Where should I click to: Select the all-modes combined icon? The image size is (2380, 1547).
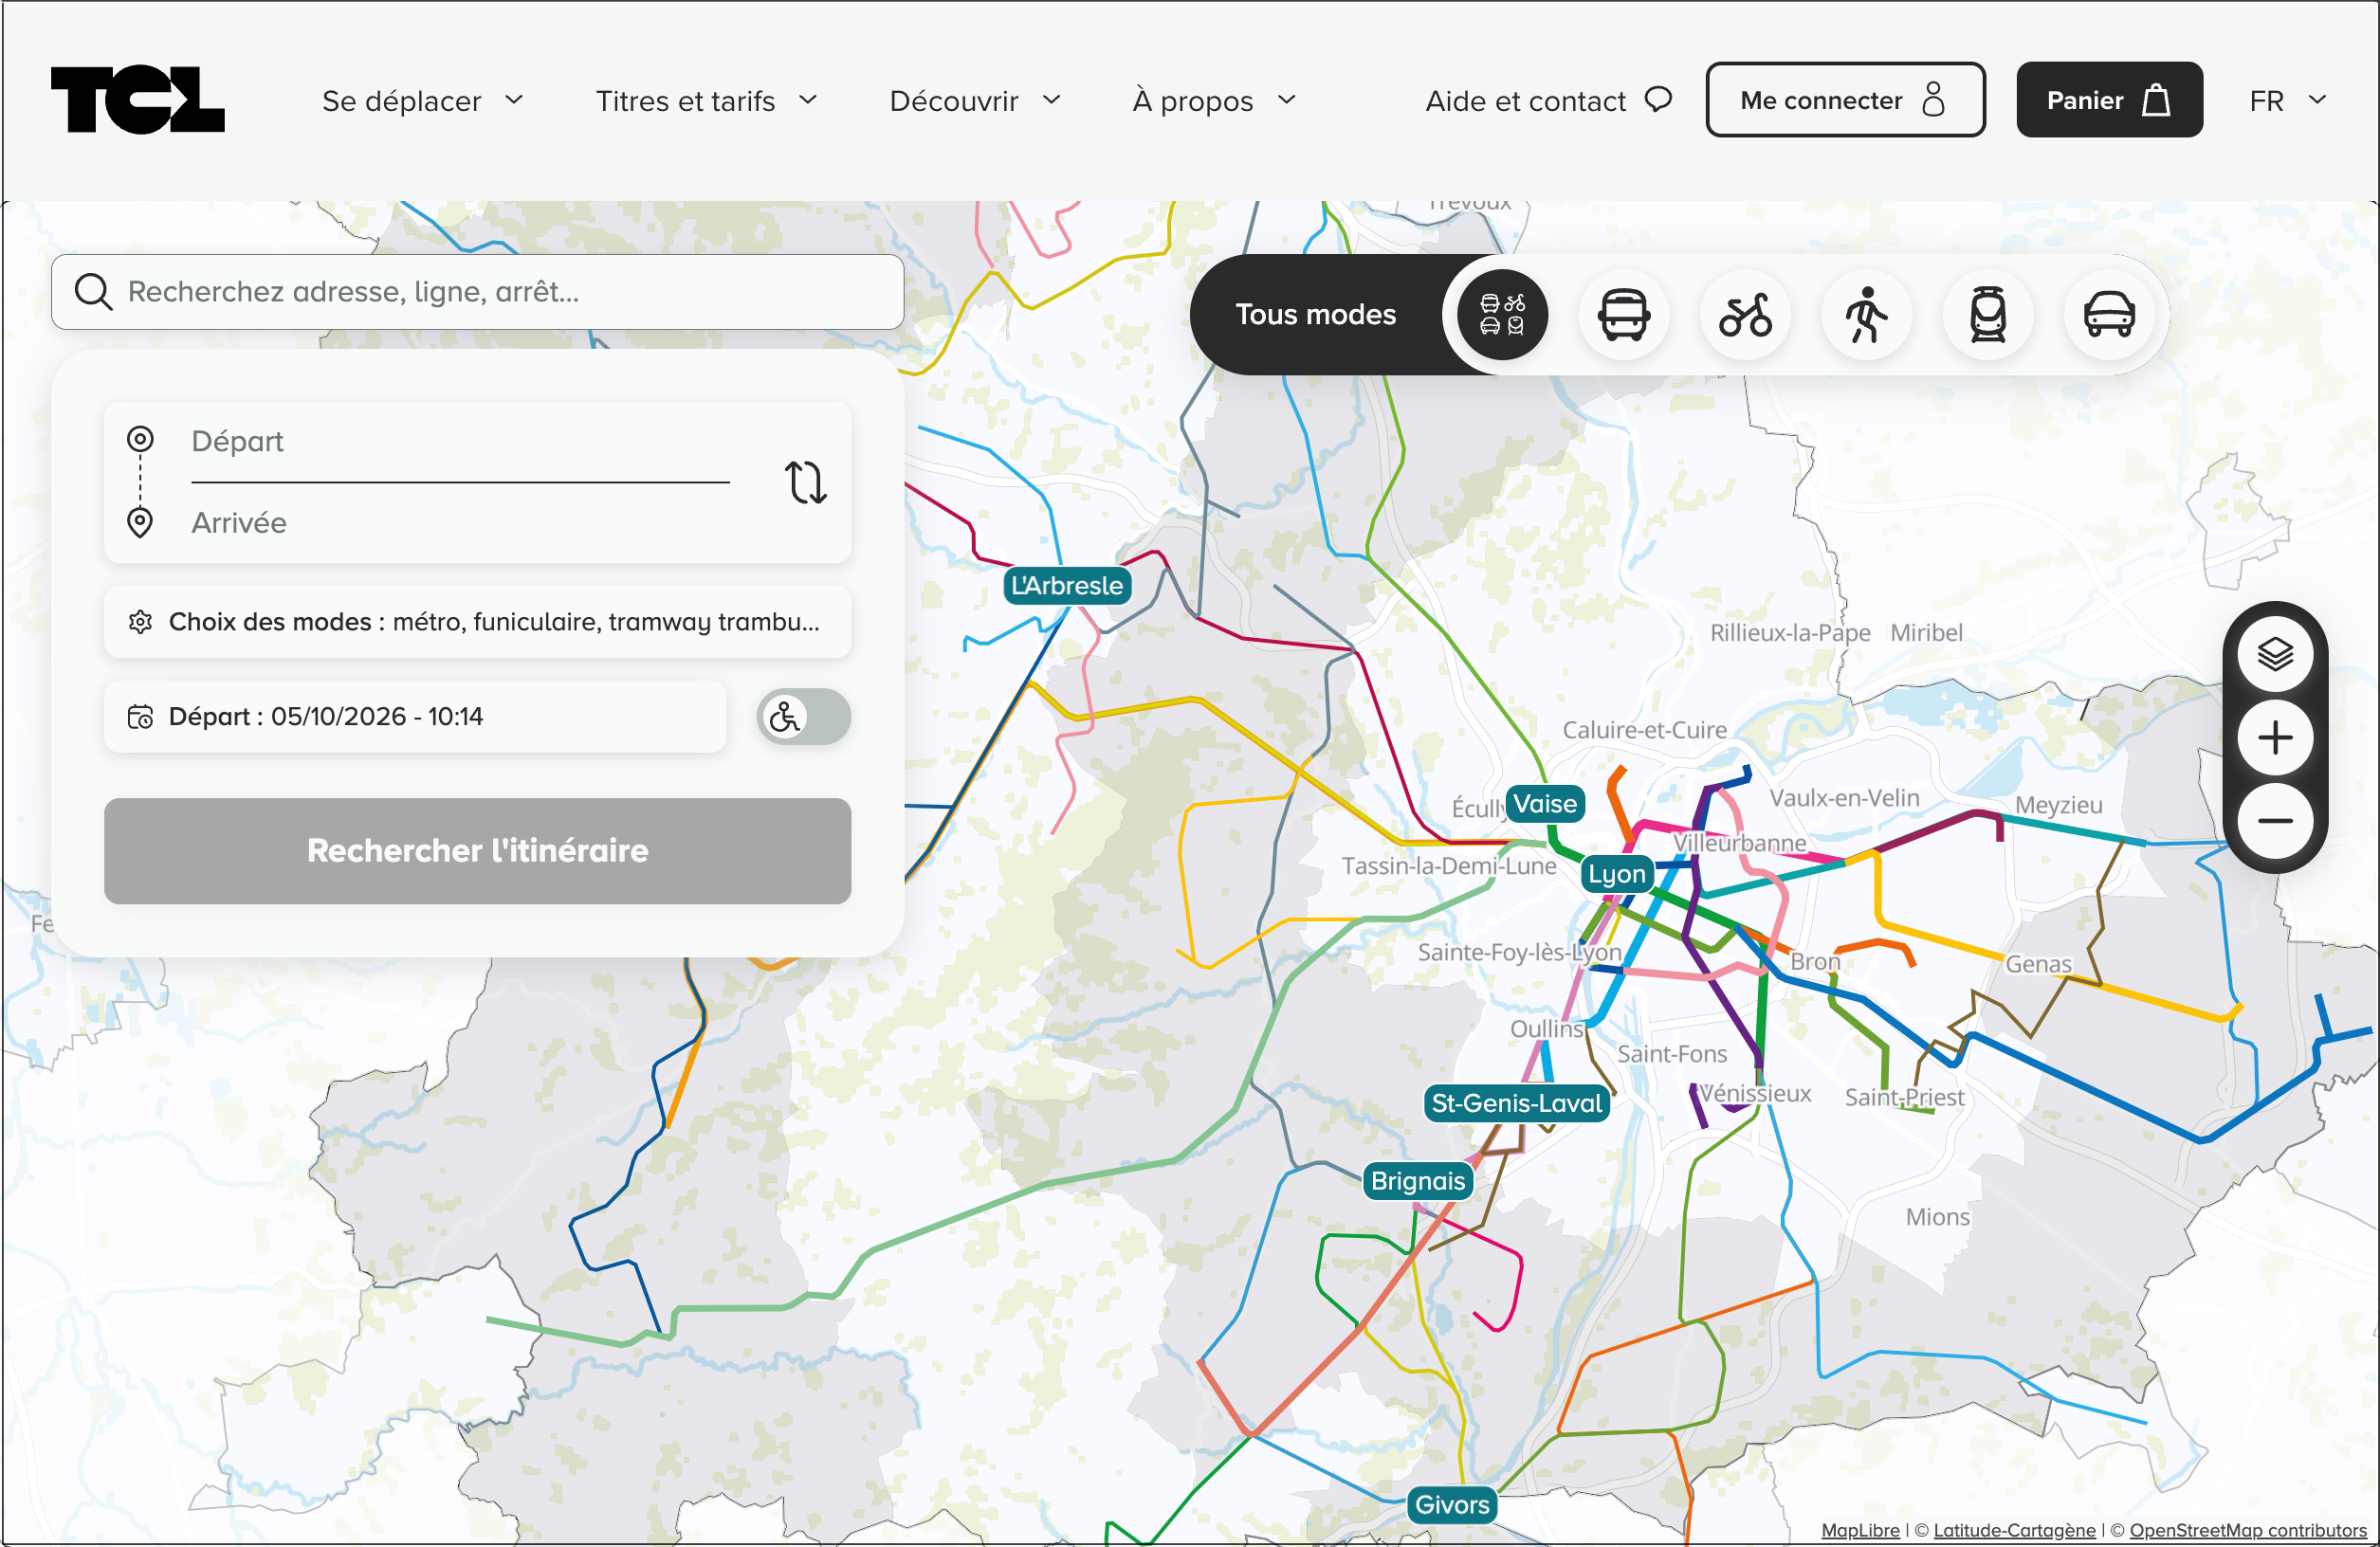click(1502, 315)
